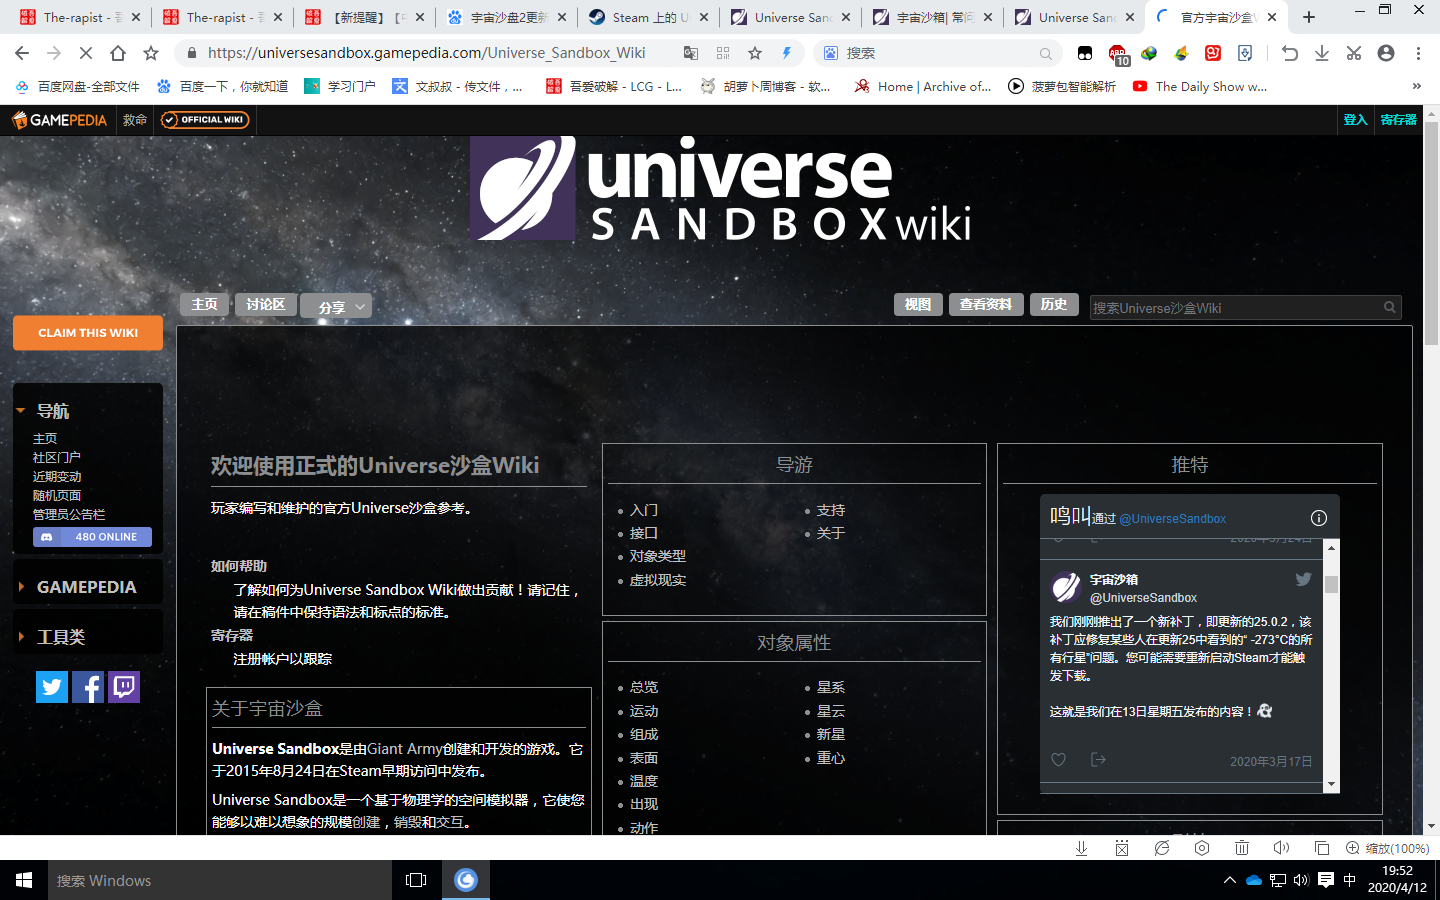This screenshot has height=900, width=1440.
Task: Like the tweet with heart icon
Action: (1059, 760)
